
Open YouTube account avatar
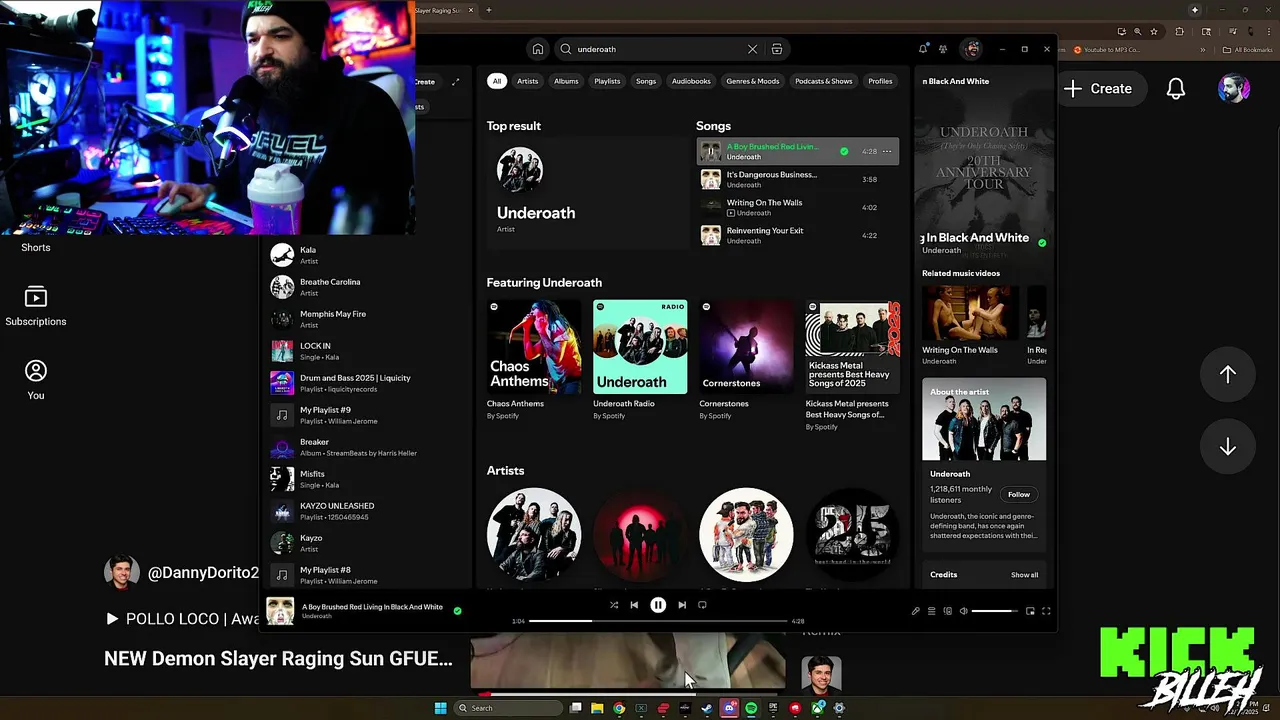[1234, 88]
